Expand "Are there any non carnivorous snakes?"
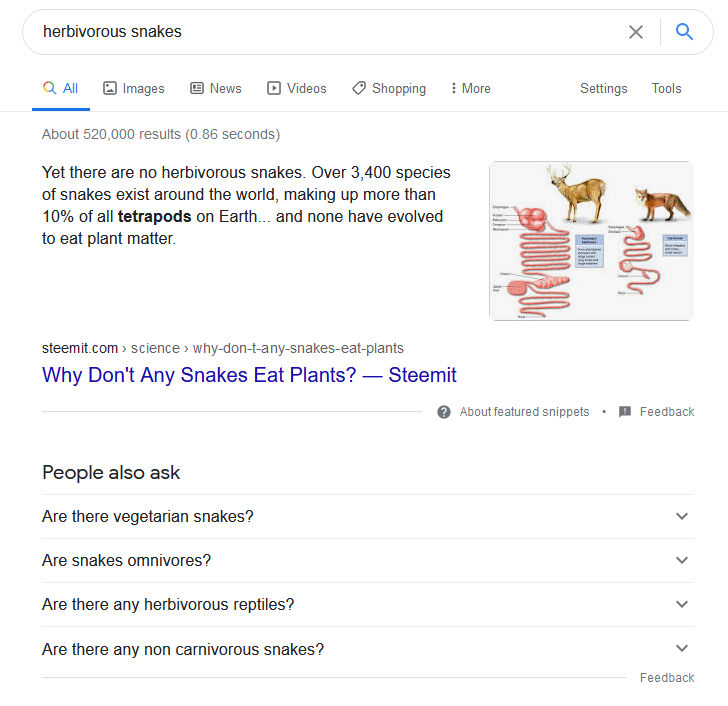 pyautogui.click(x=682, y=649)
